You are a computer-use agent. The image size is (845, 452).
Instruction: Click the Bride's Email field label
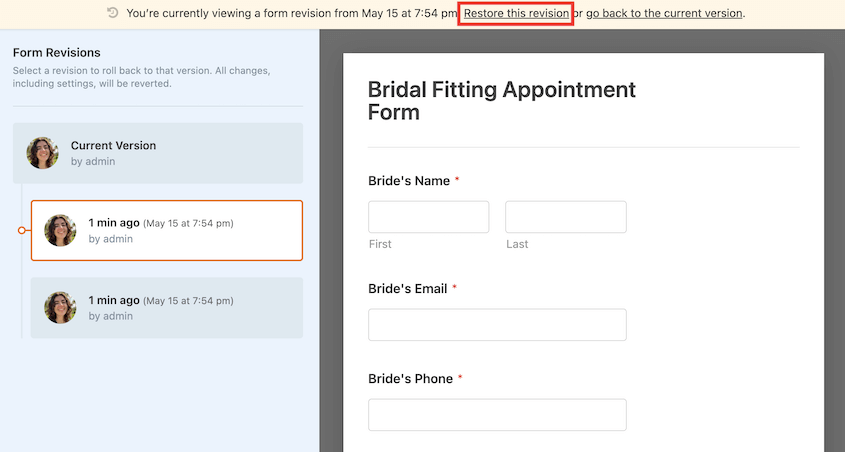click(408, 289)
